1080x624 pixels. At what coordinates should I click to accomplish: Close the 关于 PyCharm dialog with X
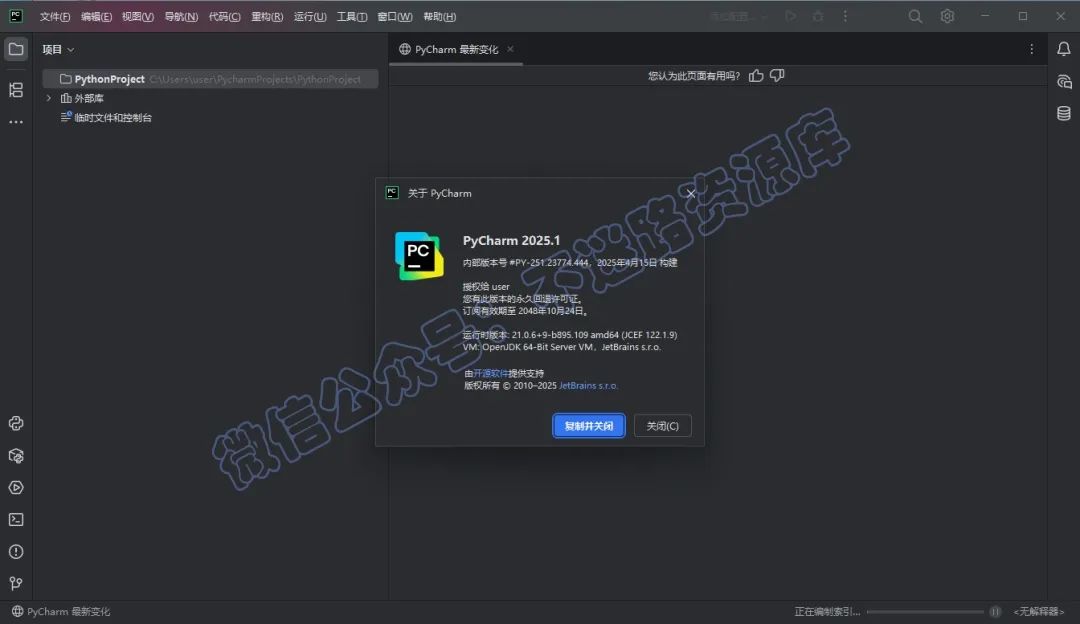coord(691,194)
